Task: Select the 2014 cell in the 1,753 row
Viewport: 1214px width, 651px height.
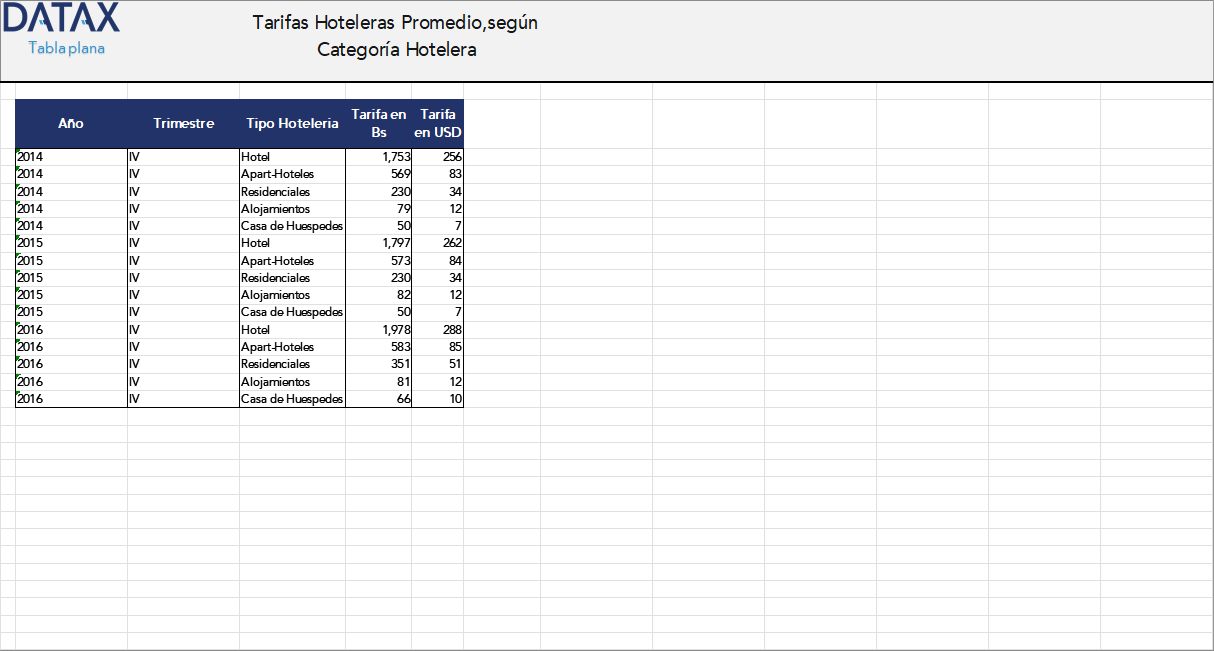Action: (x=71, y=157)
